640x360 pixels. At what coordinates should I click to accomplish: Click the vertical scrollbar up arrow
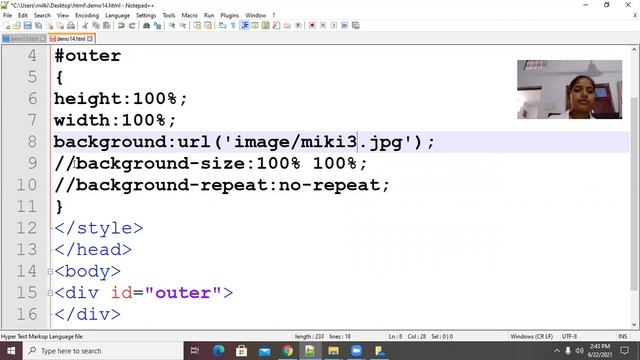[x=634, y=50]
